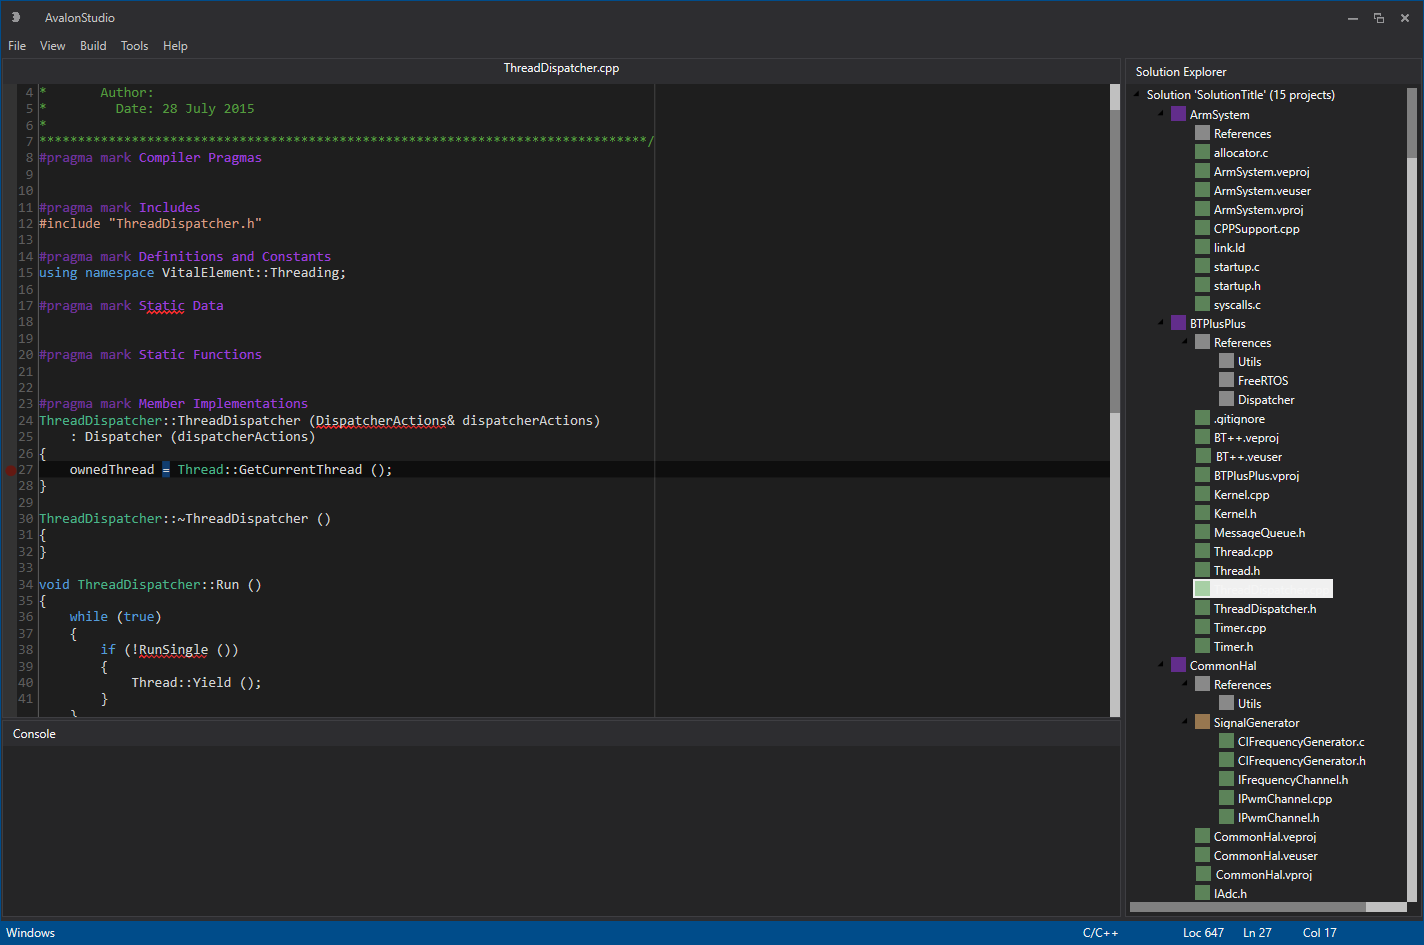Click the brown SignalGenerator folder icon

pyautogui.click(x=1202, y=723)
